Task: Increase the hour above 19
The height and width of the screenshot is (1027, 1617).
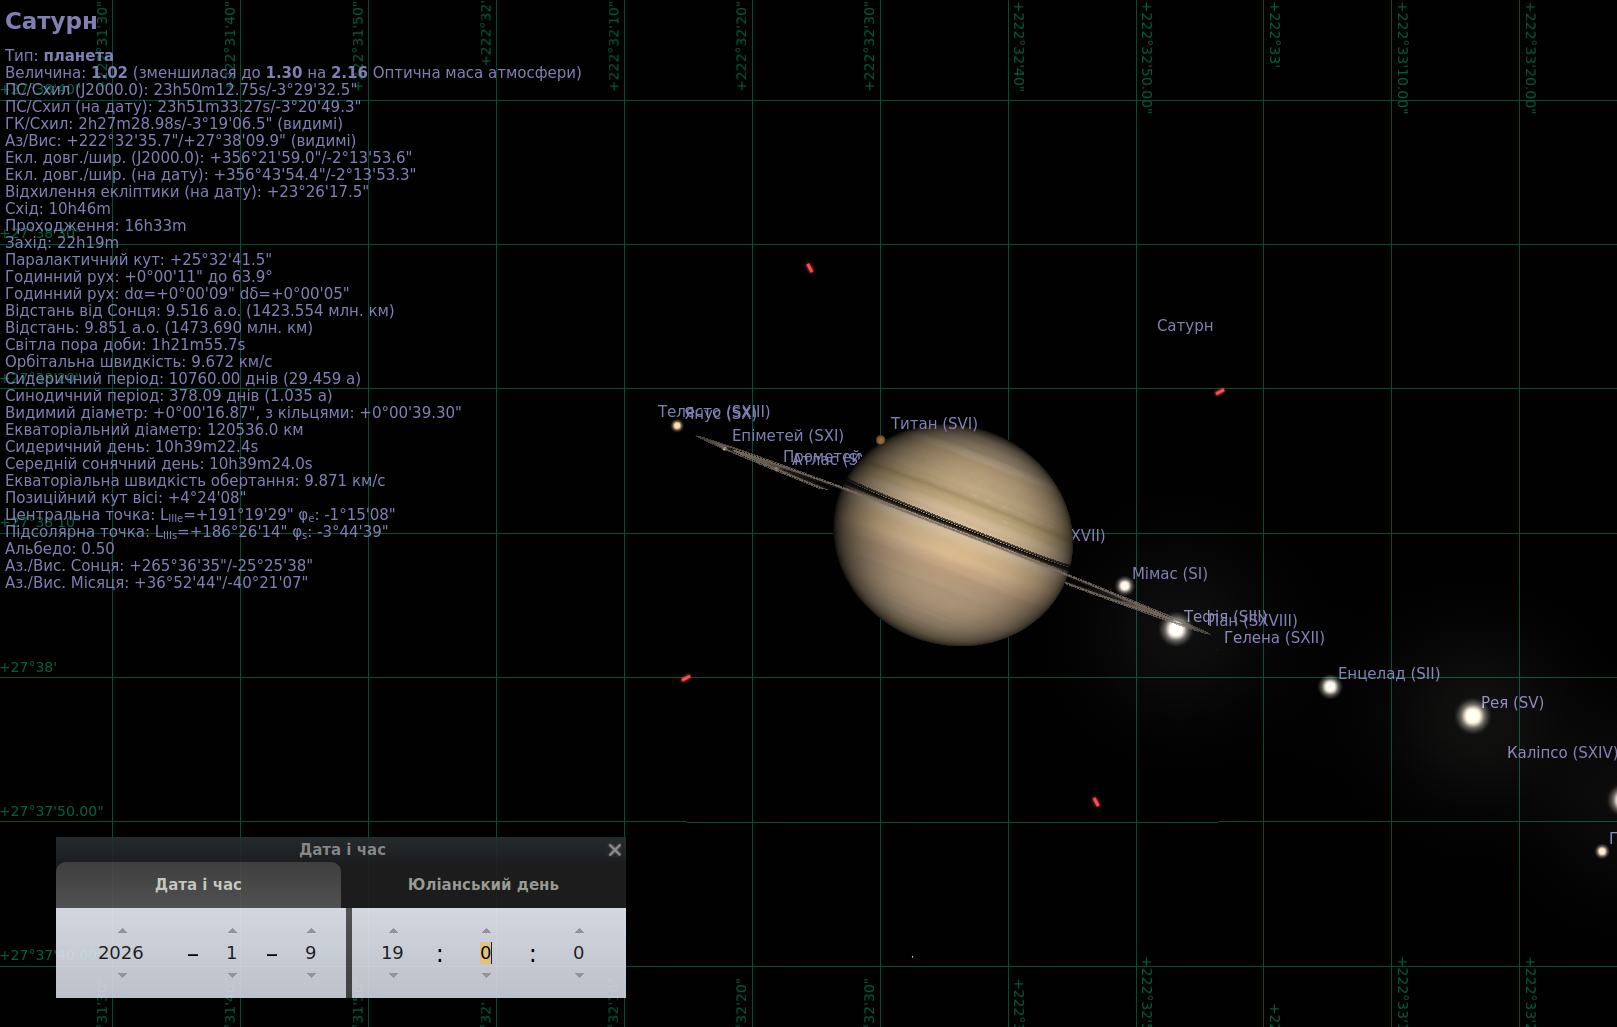Action: coord(393,931)
